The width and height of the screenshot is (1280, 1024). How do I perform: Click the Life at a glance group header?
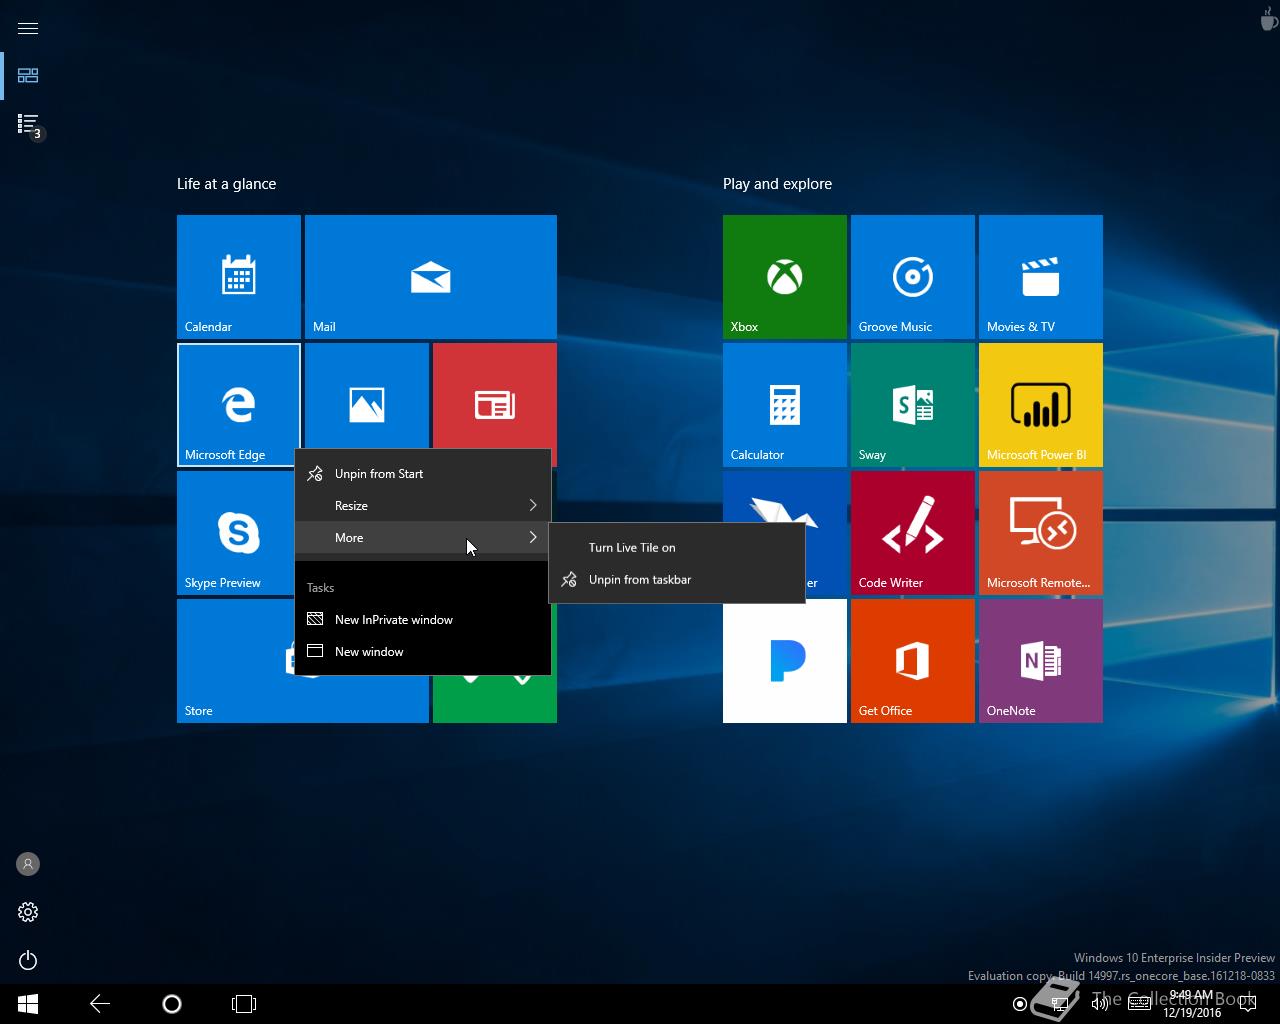coord(227,184)
